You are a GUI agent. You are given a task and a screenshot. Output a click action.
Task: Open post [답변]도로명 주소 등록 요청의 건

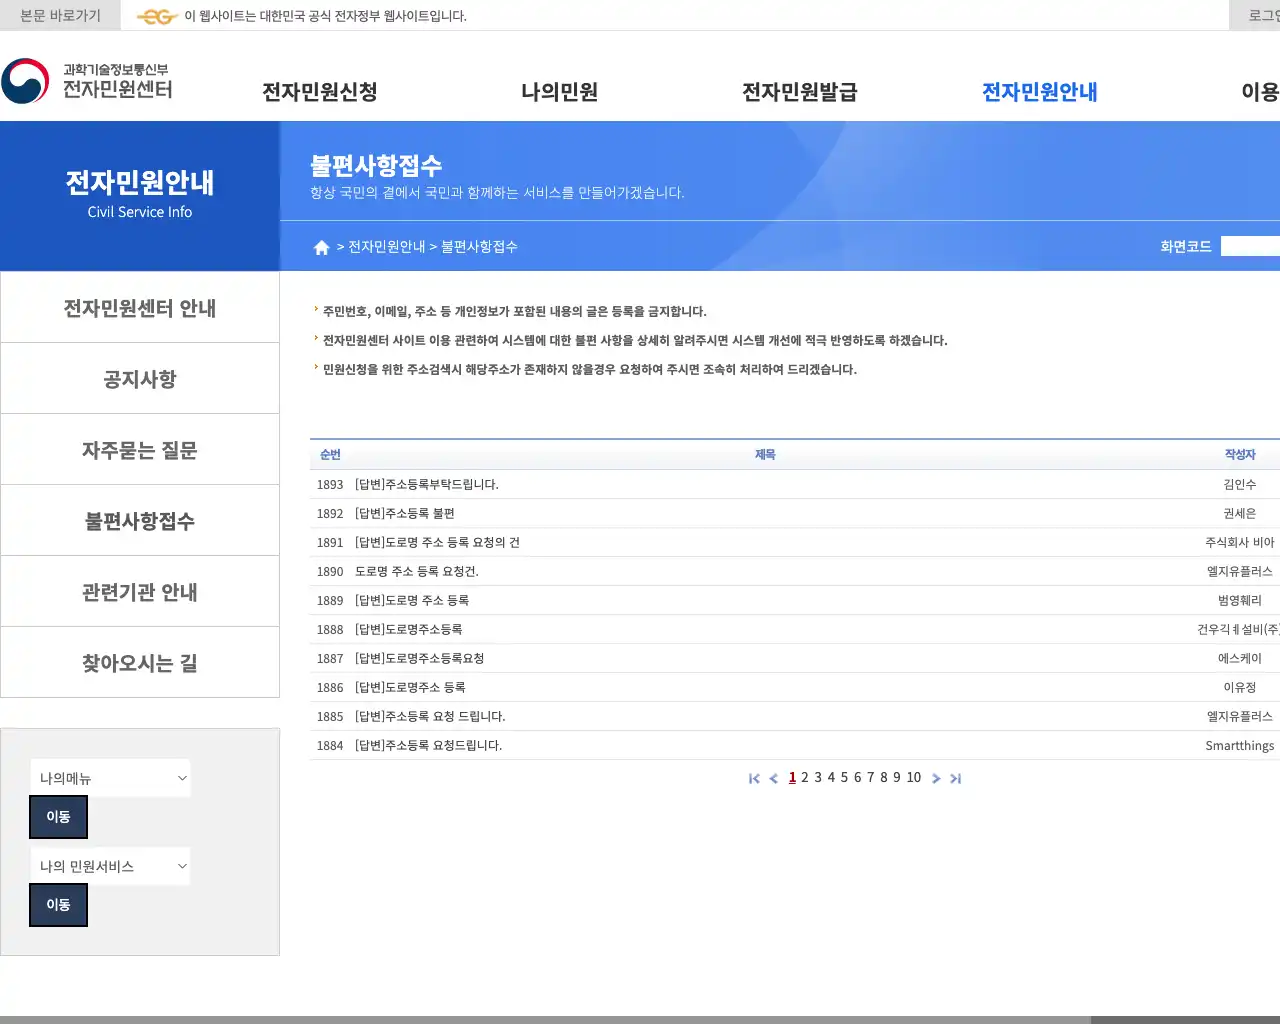pyautogui.click(x=437, y=542)
